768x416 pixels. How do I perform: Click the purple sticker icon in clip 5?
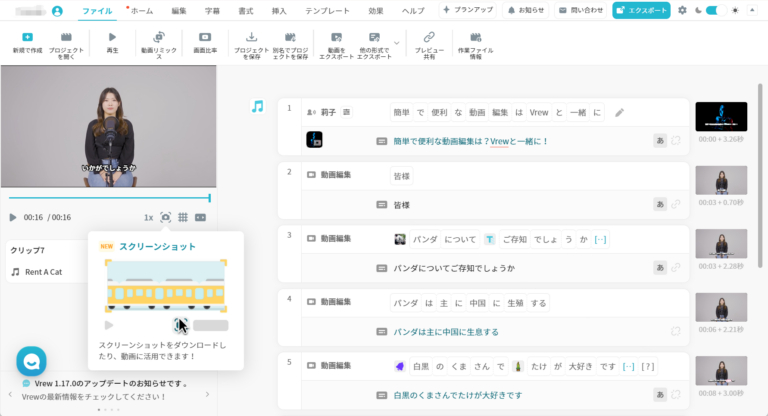400,366
